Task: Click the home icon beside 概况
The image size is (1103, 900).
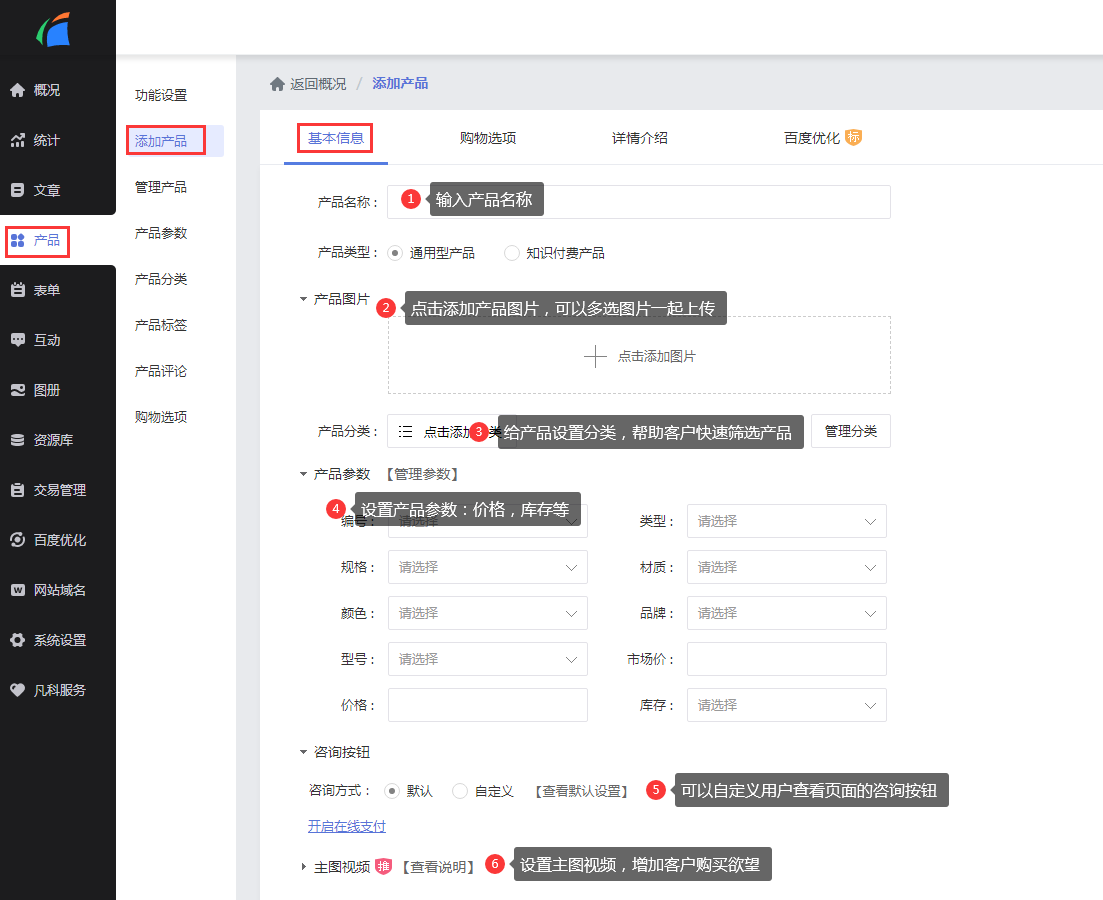Action: point(17,90)
